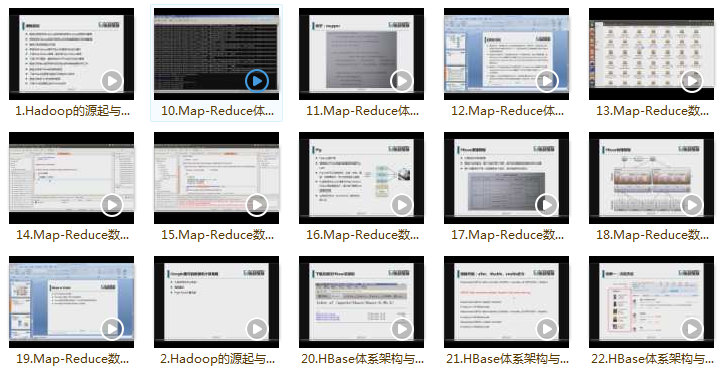Play video 1.Hadoop的源起与
The width and height of the screenshot is (728, 373).
coord(112,81)
